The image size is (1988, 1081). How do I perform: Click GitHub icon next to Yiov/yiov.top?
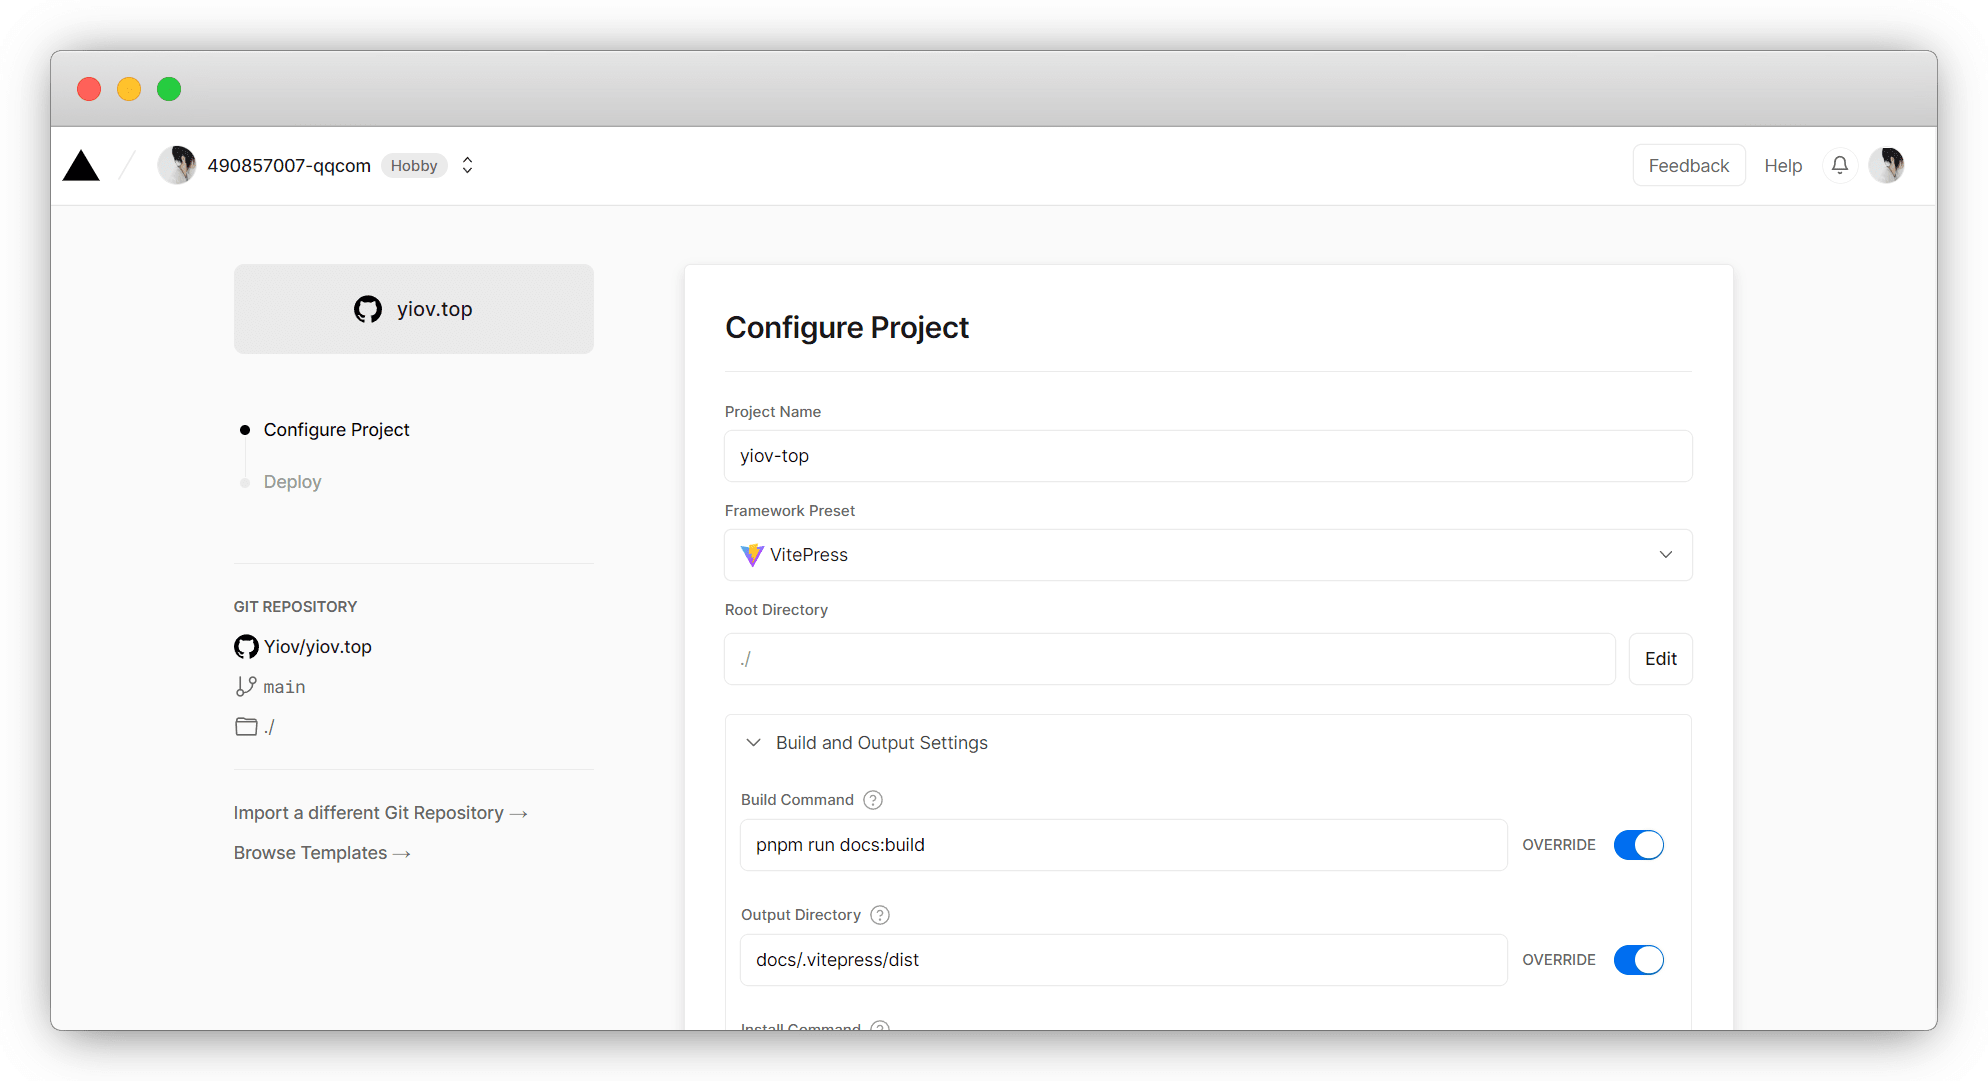point(246,647)
